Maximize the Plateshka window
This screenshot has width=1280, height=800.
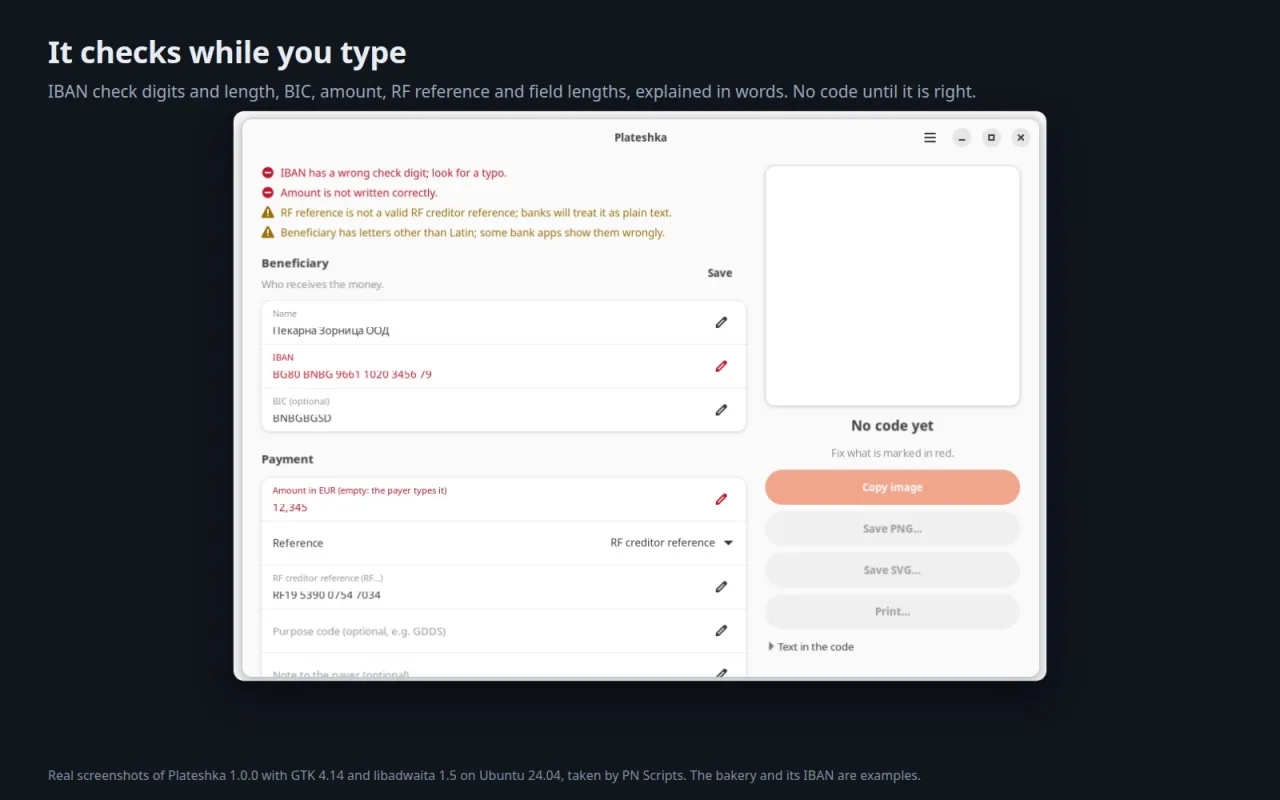coord(991,138)
